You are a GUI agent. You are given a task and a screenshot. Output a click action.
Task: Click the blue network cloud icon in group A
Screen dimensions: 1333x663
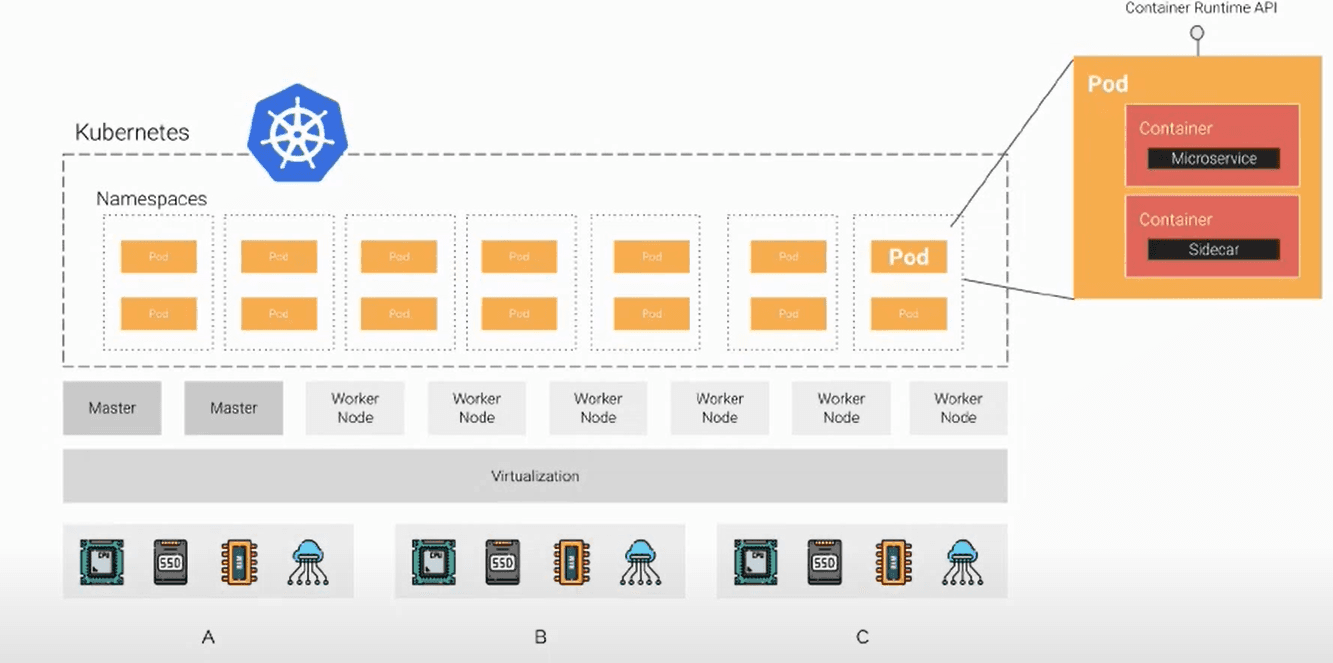(x=308, y=562)
